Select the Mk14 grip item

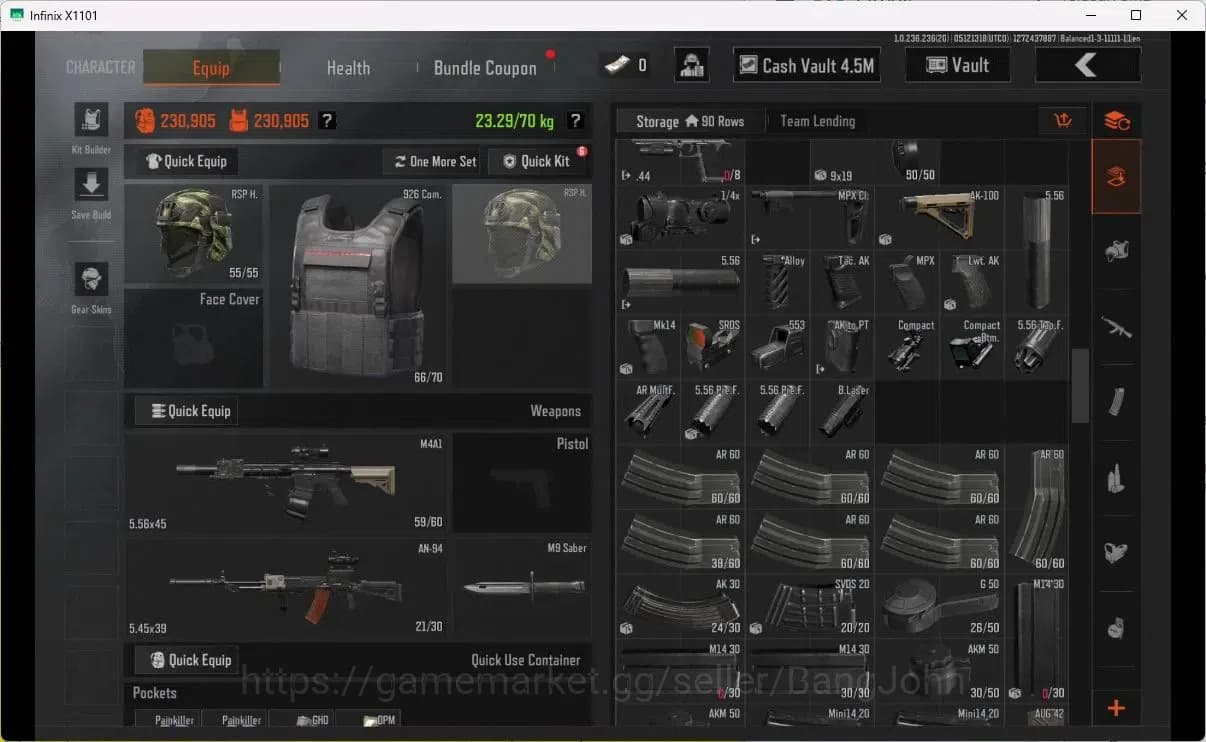coord(649,347)
